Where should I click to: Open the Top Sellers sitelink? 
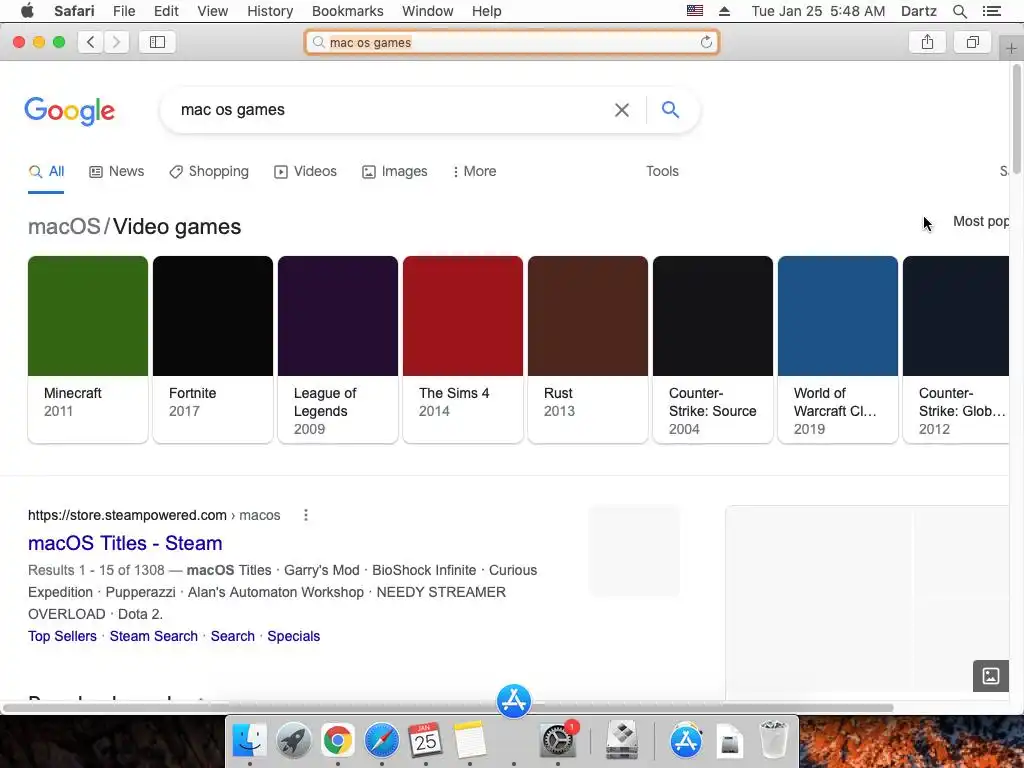pos(62,636)
